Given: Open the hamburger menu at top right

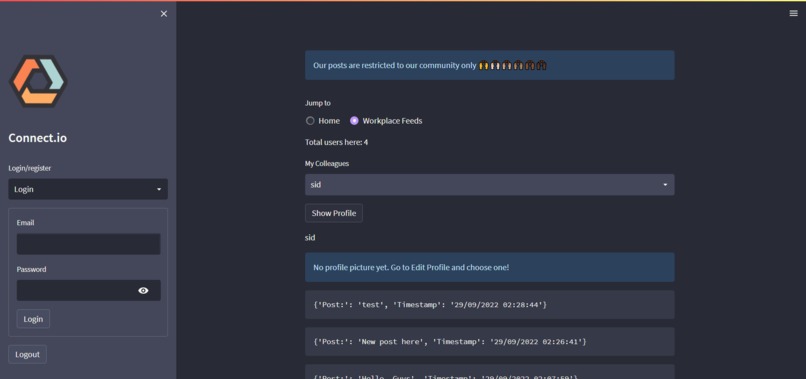Looking at the screenshot, I should point(793,13).
